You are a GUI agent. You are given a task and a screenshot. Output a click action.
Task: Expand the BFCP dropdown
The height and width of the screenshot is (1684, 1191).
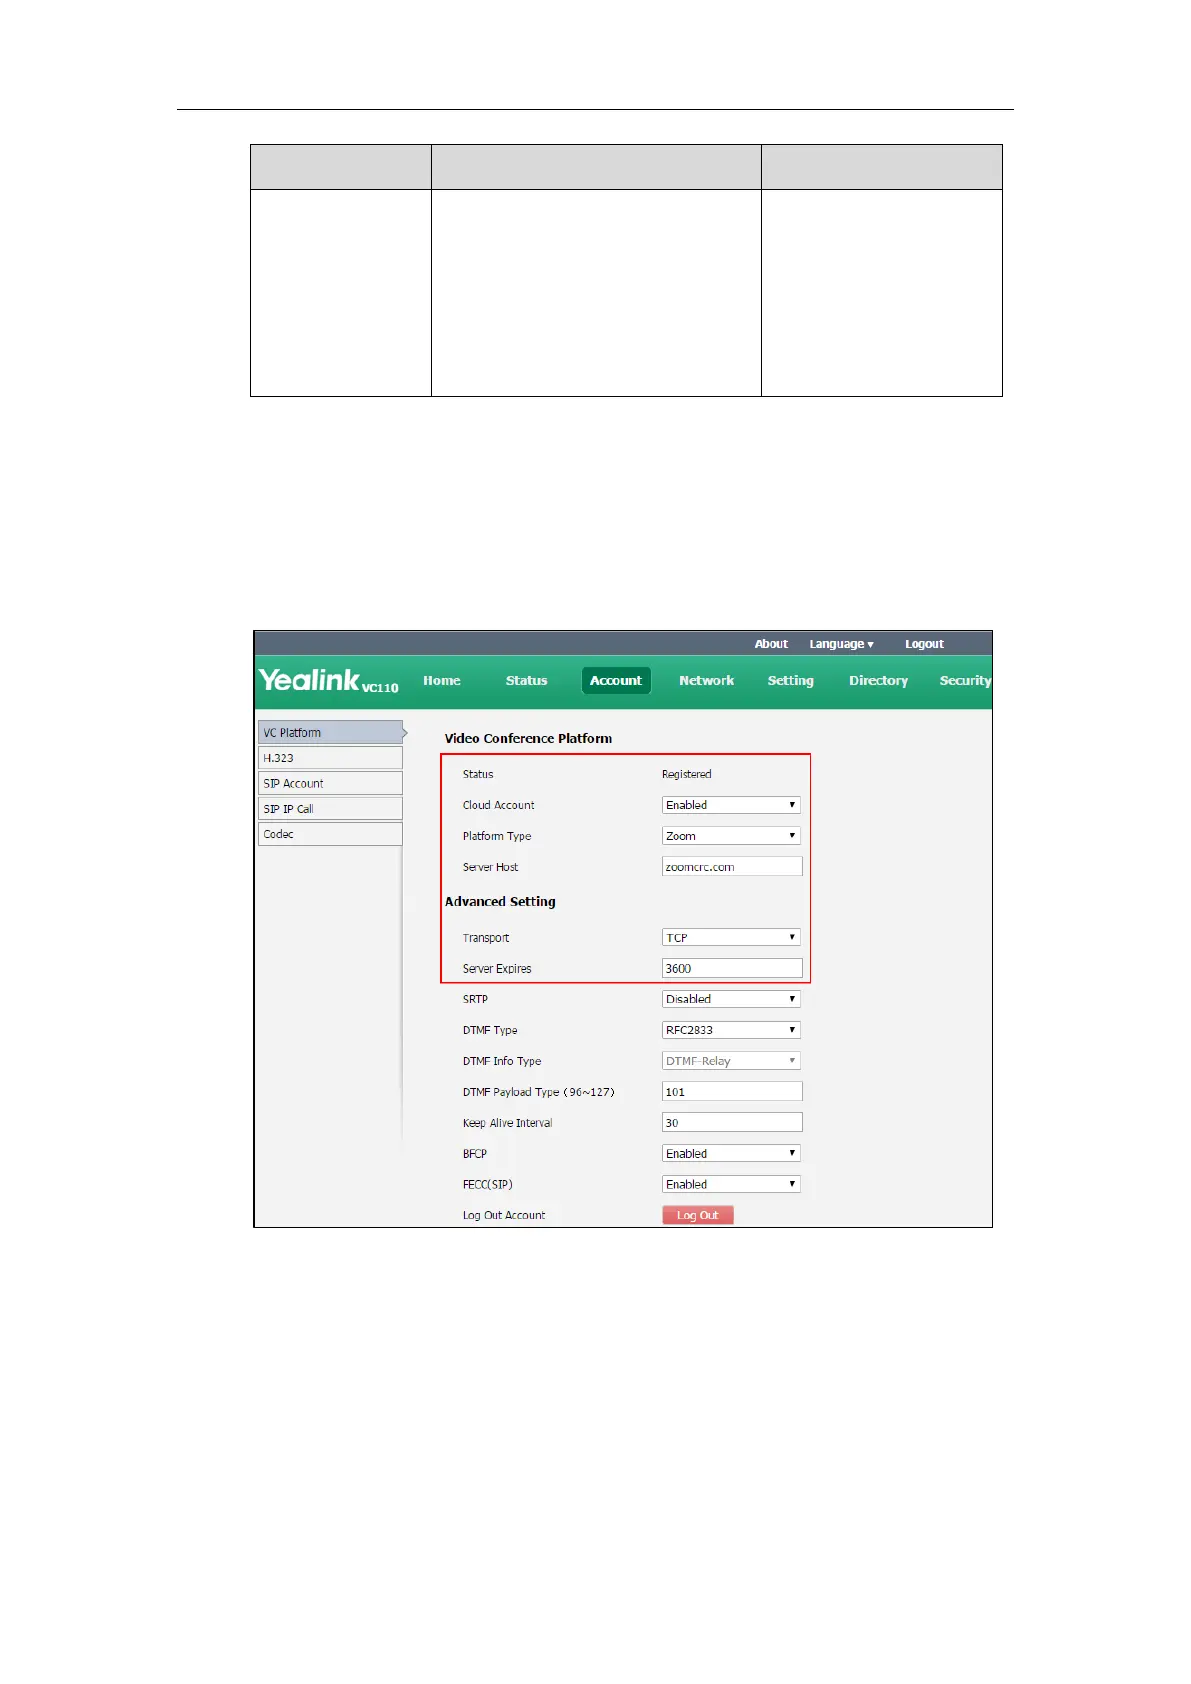[731, 1154]
